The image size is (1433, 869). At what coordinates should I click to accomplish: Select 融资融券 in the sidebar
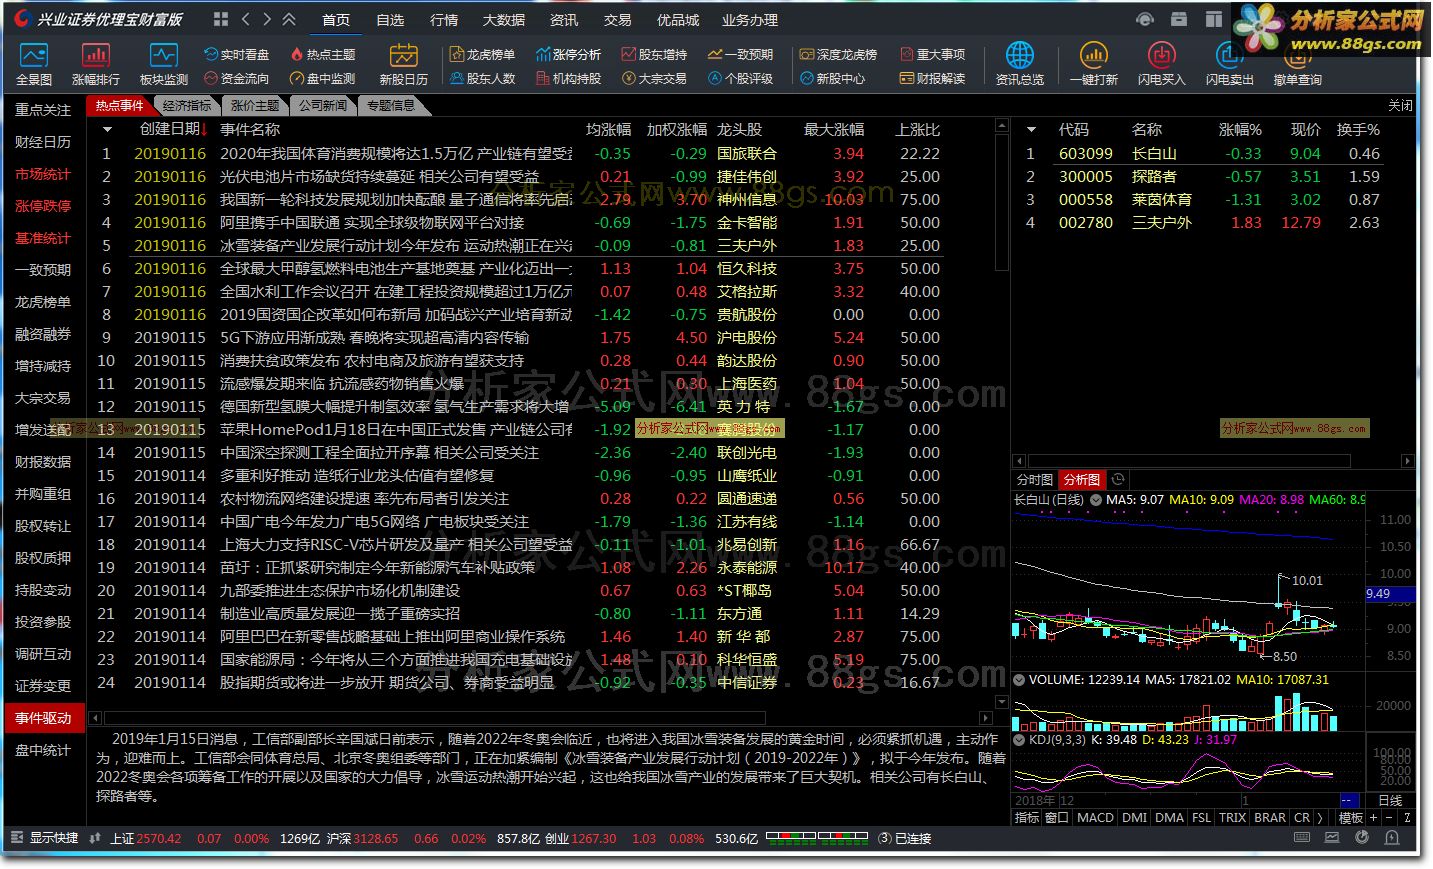[x=43, y=334]
